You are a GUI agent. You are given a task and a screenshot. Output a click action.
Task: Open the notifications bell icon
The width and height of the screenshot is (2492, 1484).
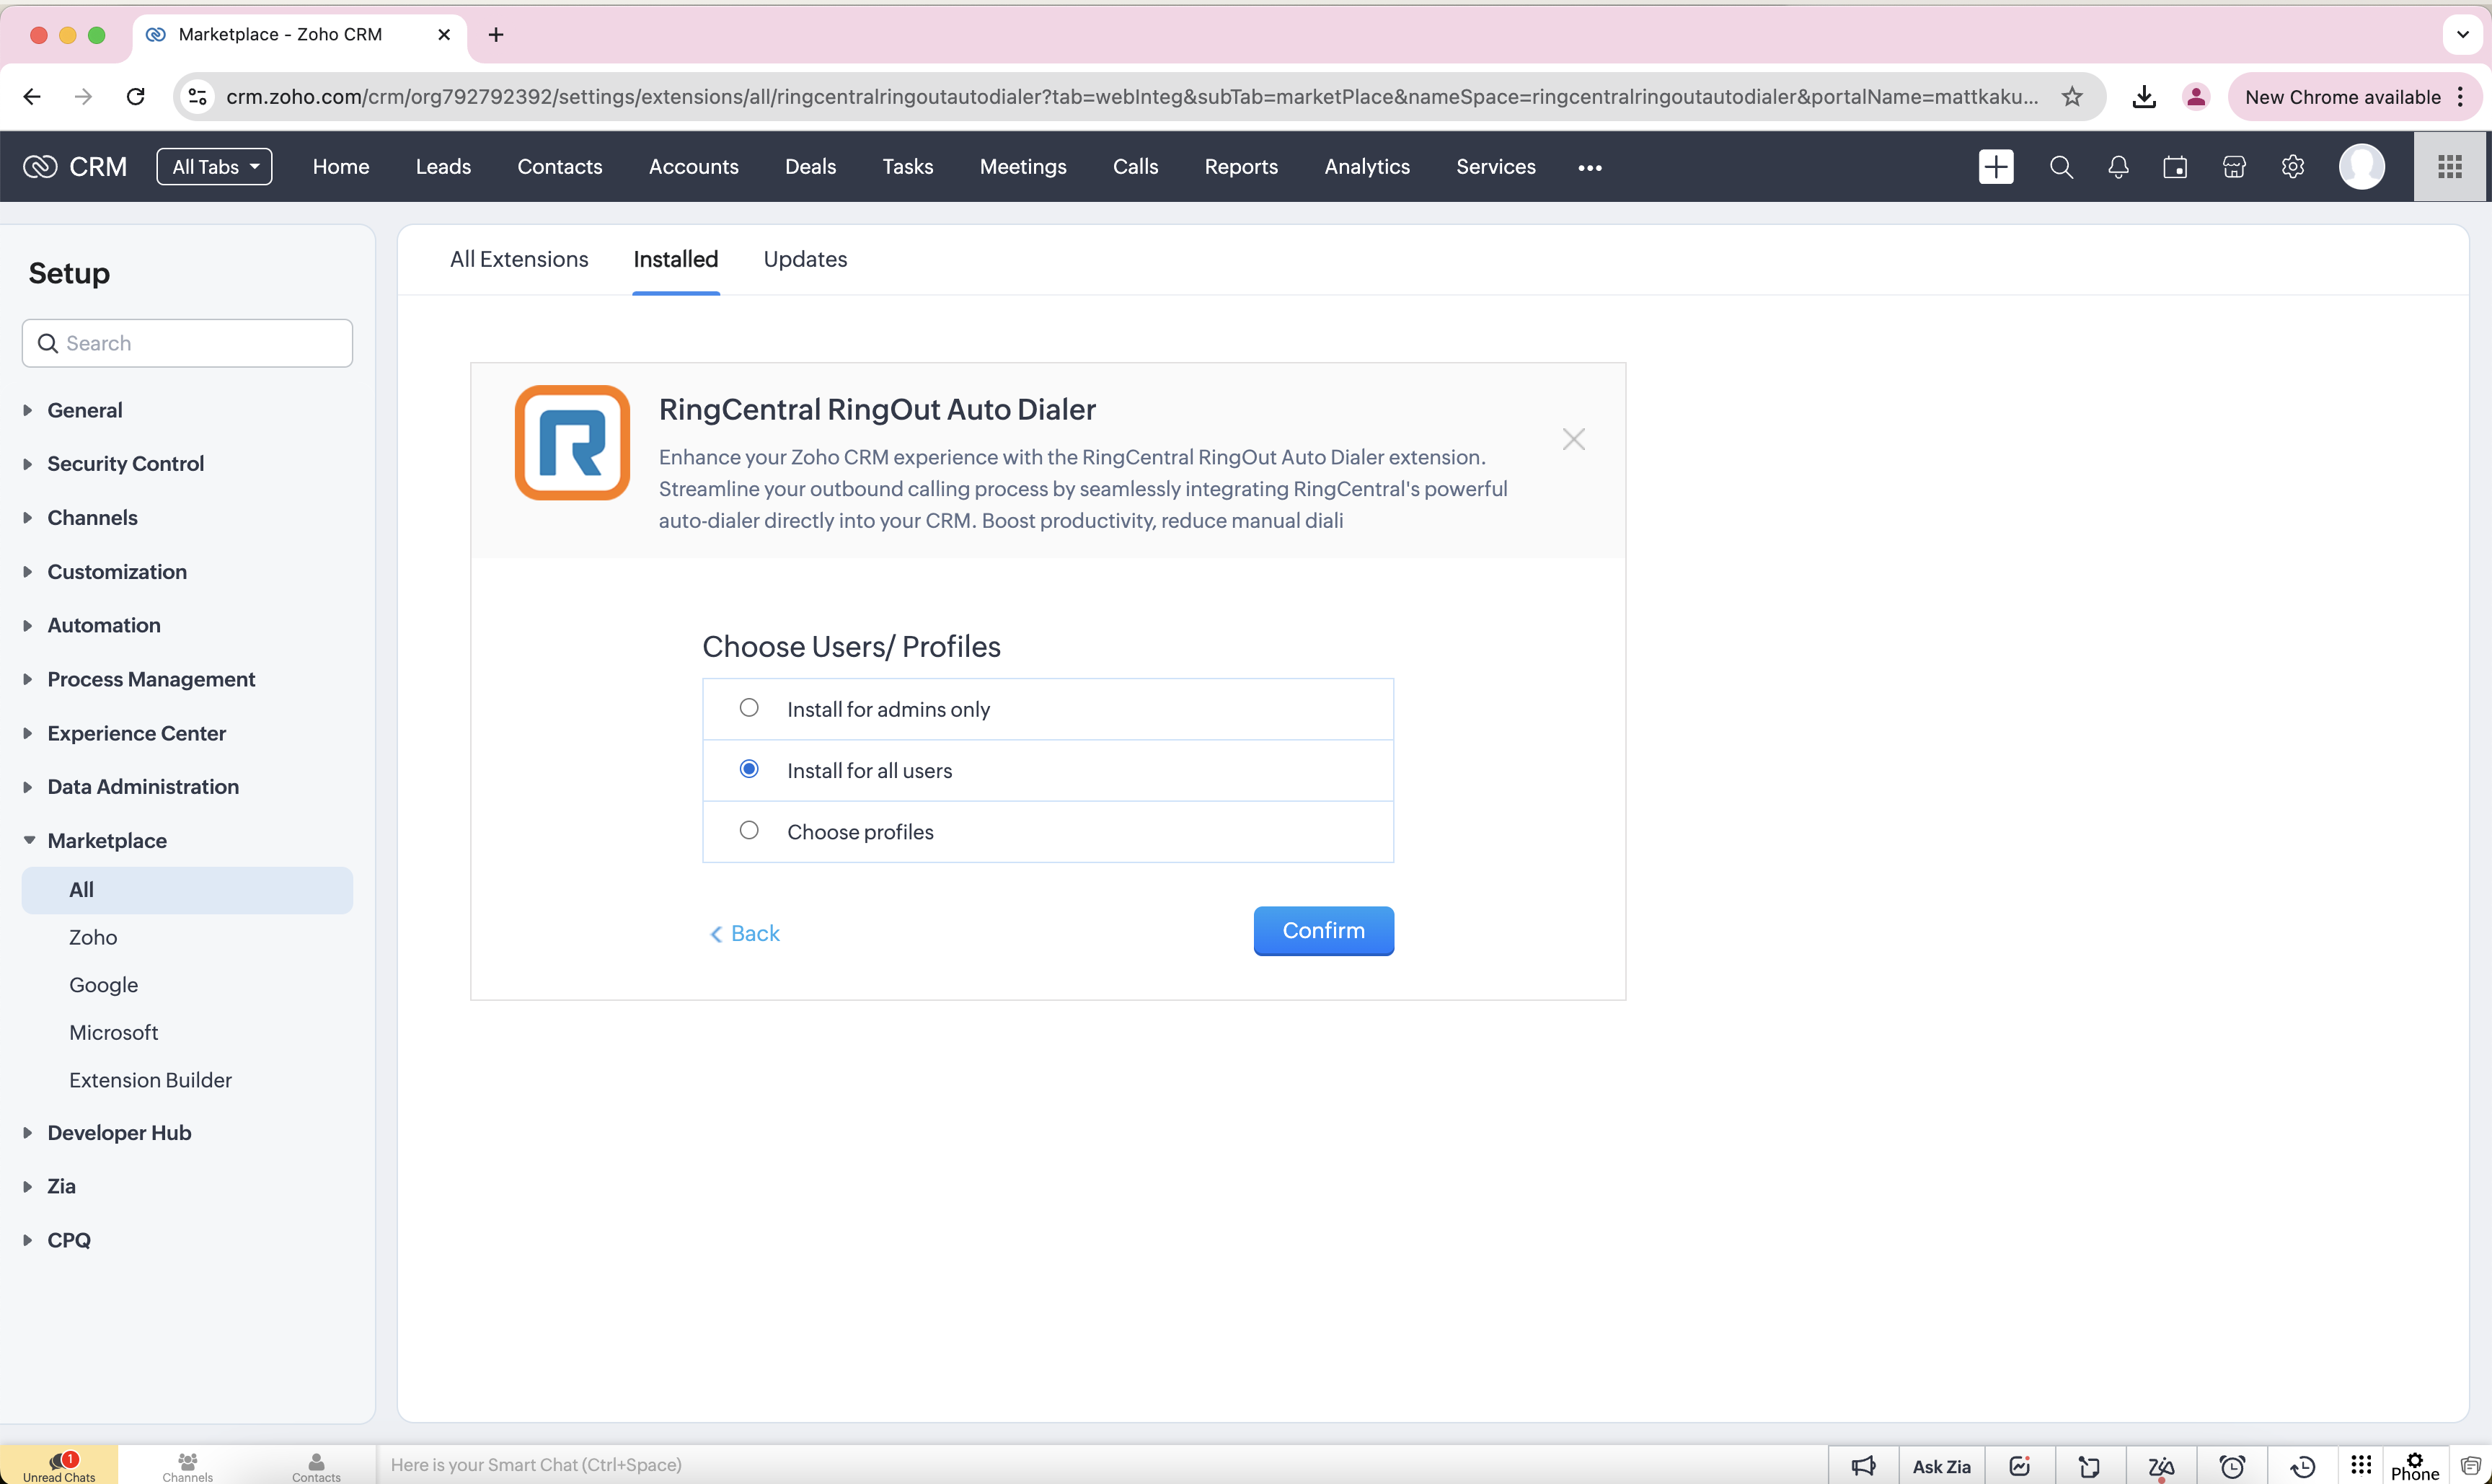2118,167
